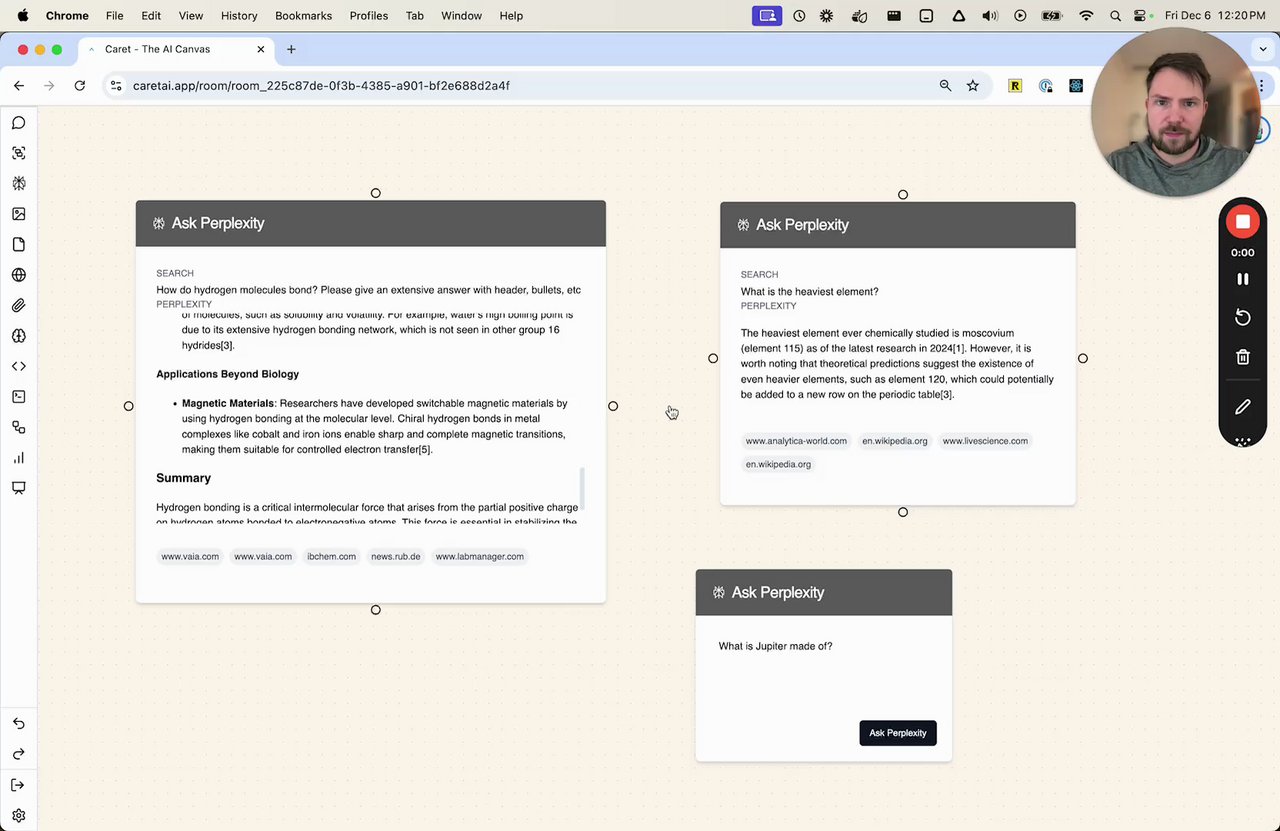Open the ibchem.com source link
The height and width of the screenshot is (831, 1280).
tap(331, 557)
